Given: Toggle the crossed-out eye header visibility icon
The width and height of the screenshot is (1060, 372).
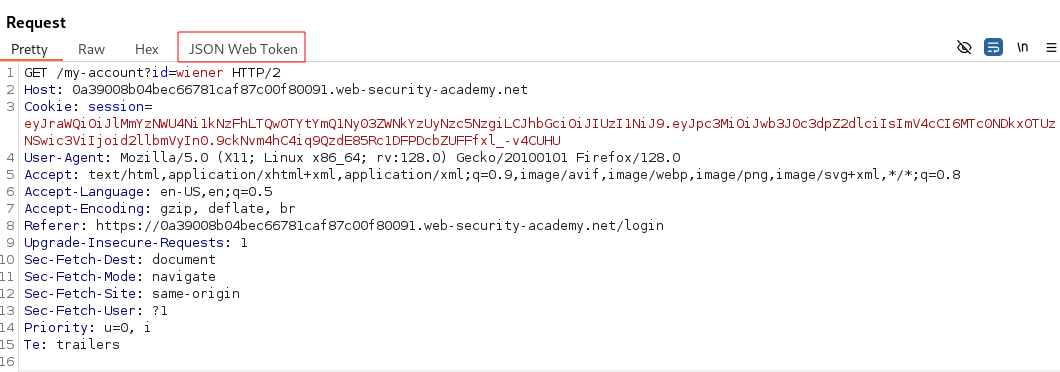Looking at the screenshot, I should [964, 47].
